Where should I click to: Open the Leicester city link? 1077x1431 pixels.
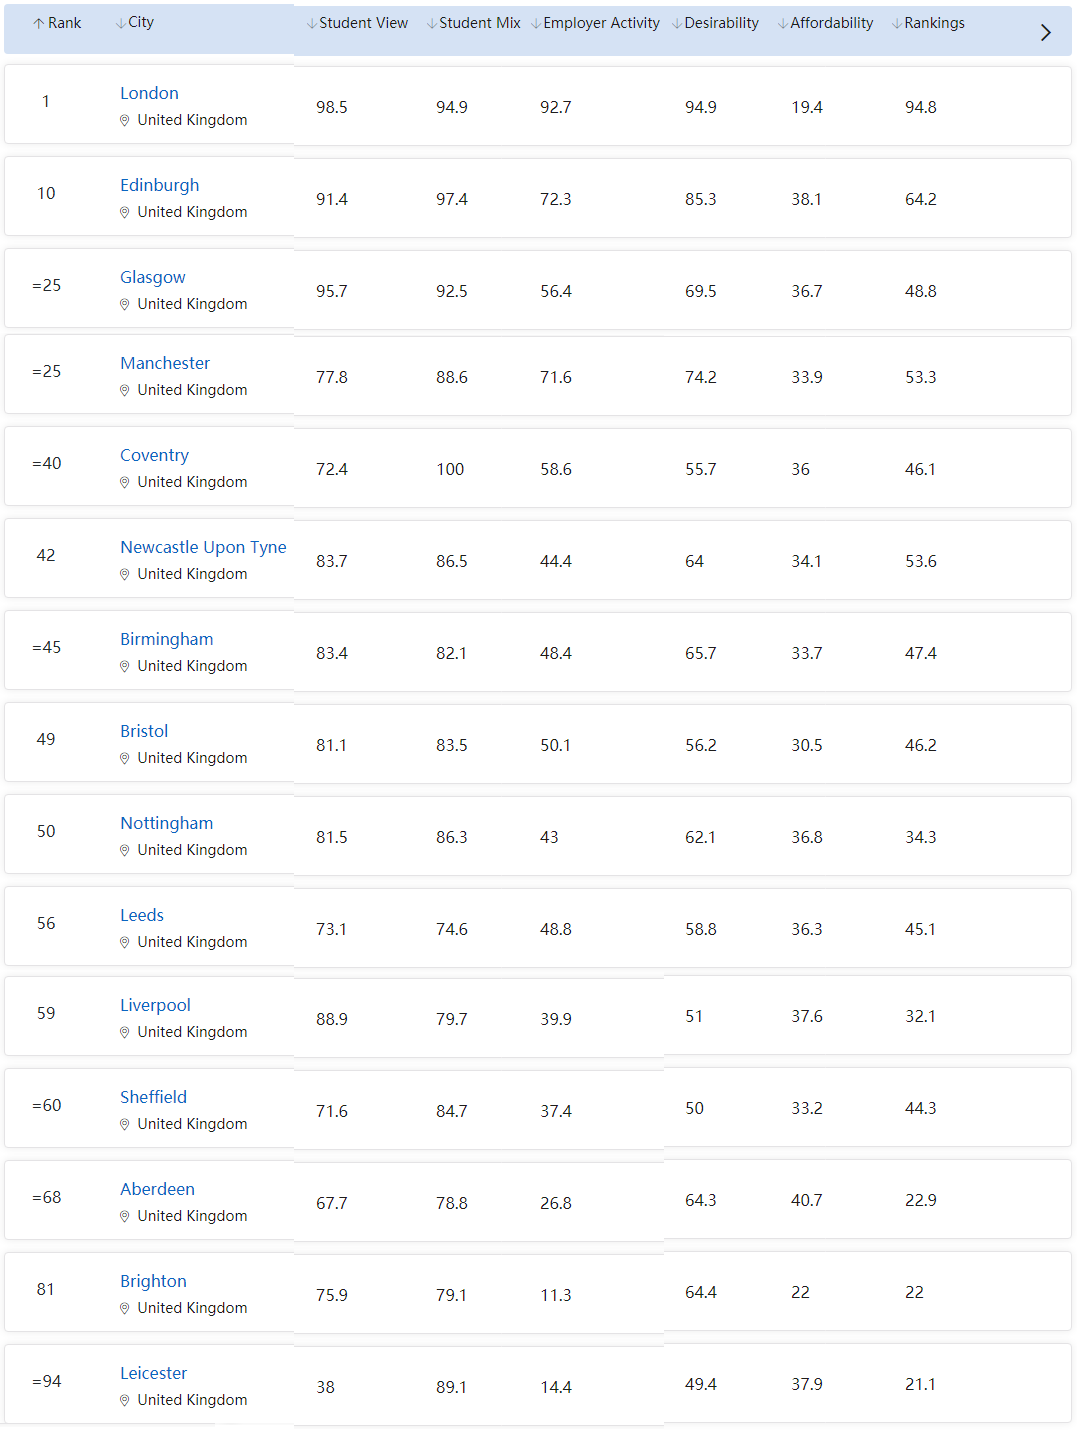click(153, 1373)
